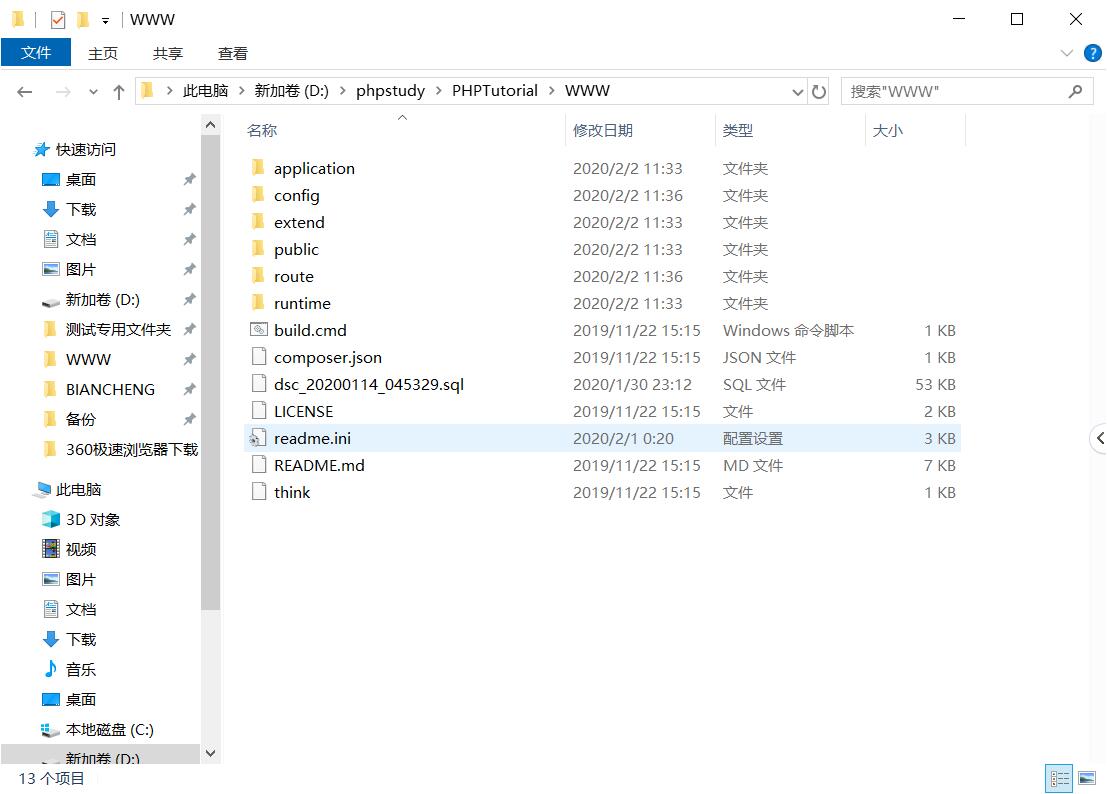Switch to the 查看 ribbon tab

(232, 54)
